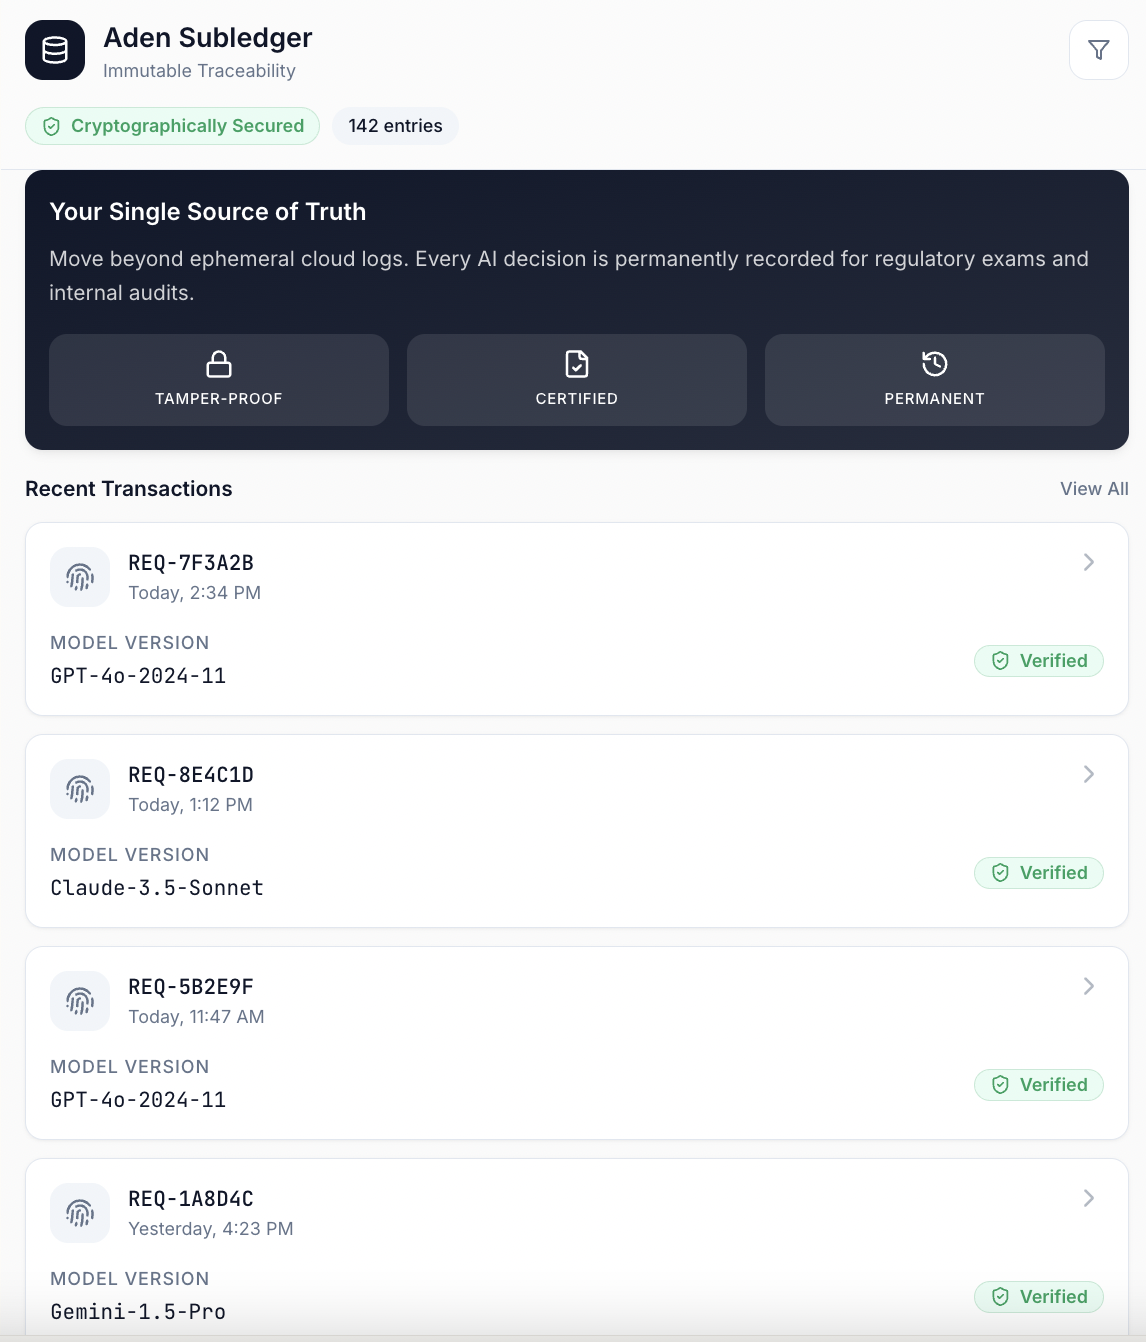Click the Tamper-Proof lock icon

click(219, 364)
